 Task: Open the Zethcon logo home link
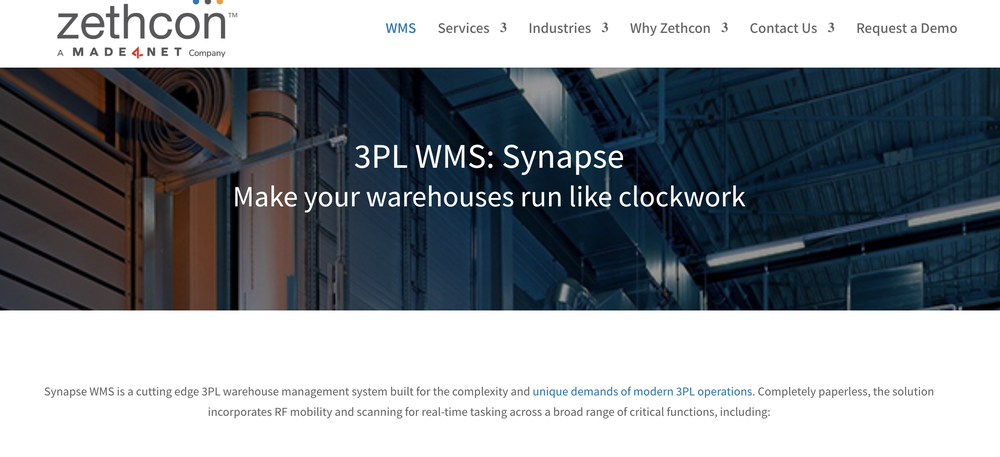[x=147, y=29]
